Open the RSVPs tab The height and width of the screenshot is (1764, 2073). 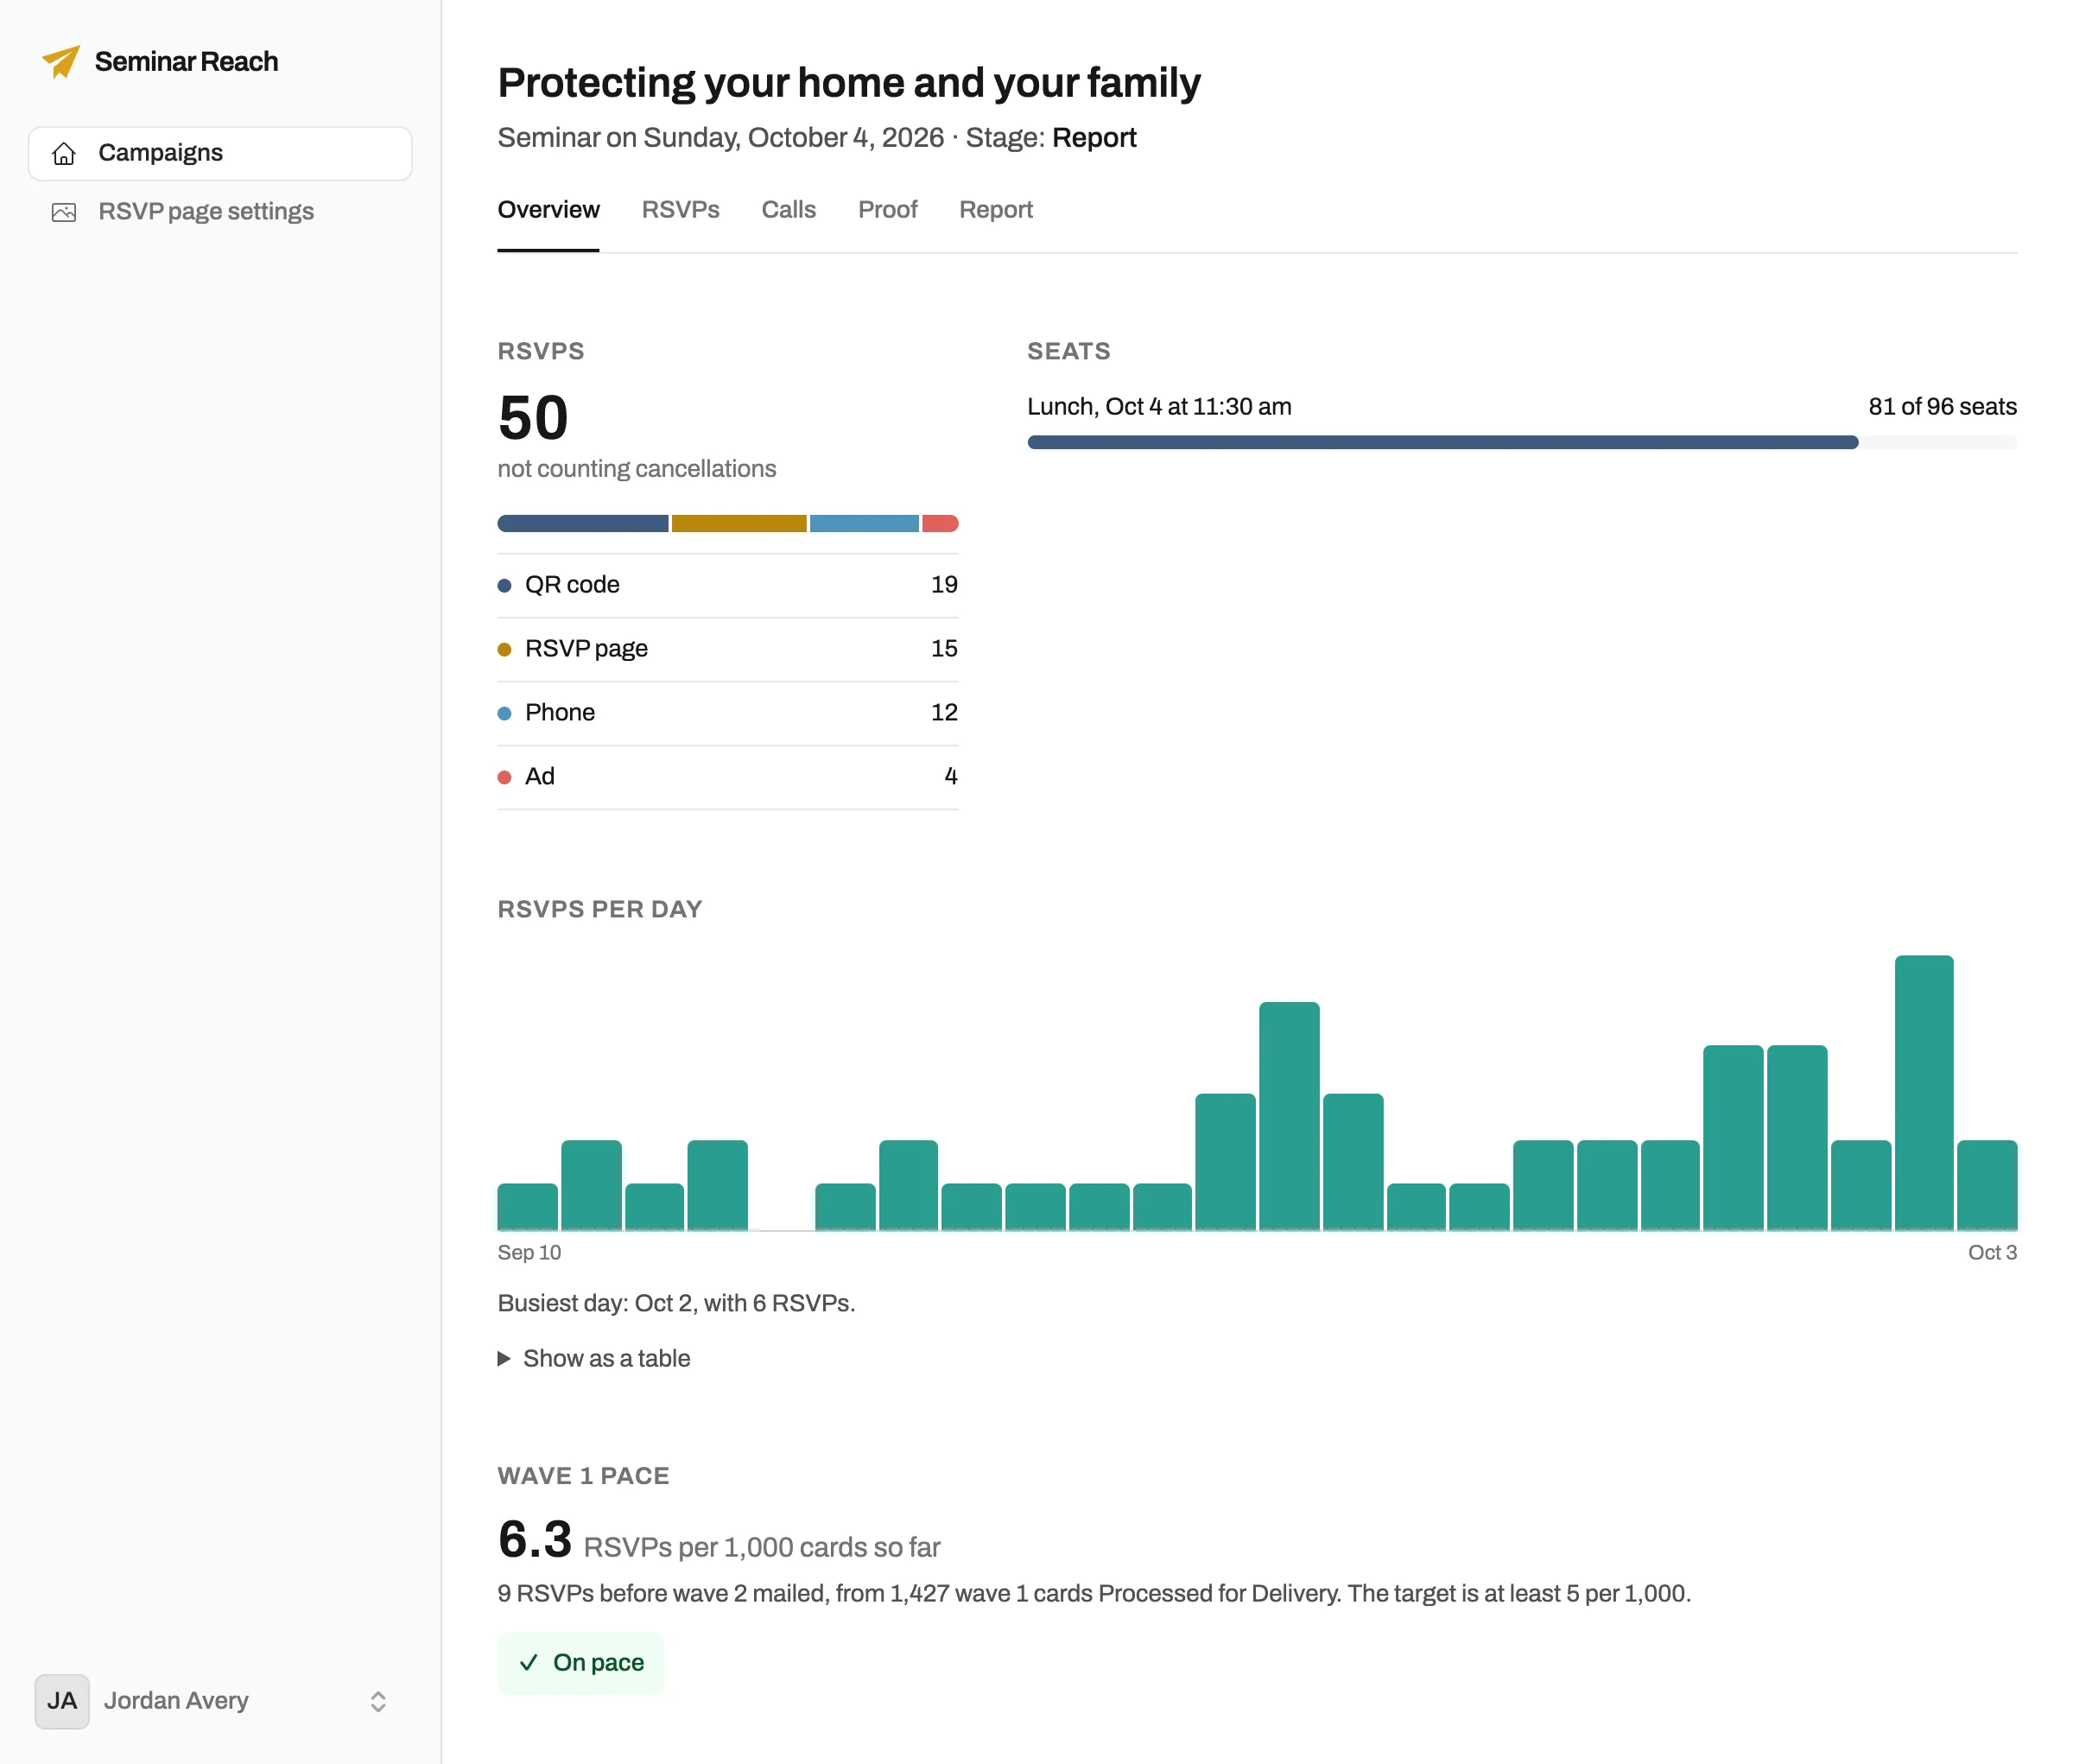coord(680,210)
